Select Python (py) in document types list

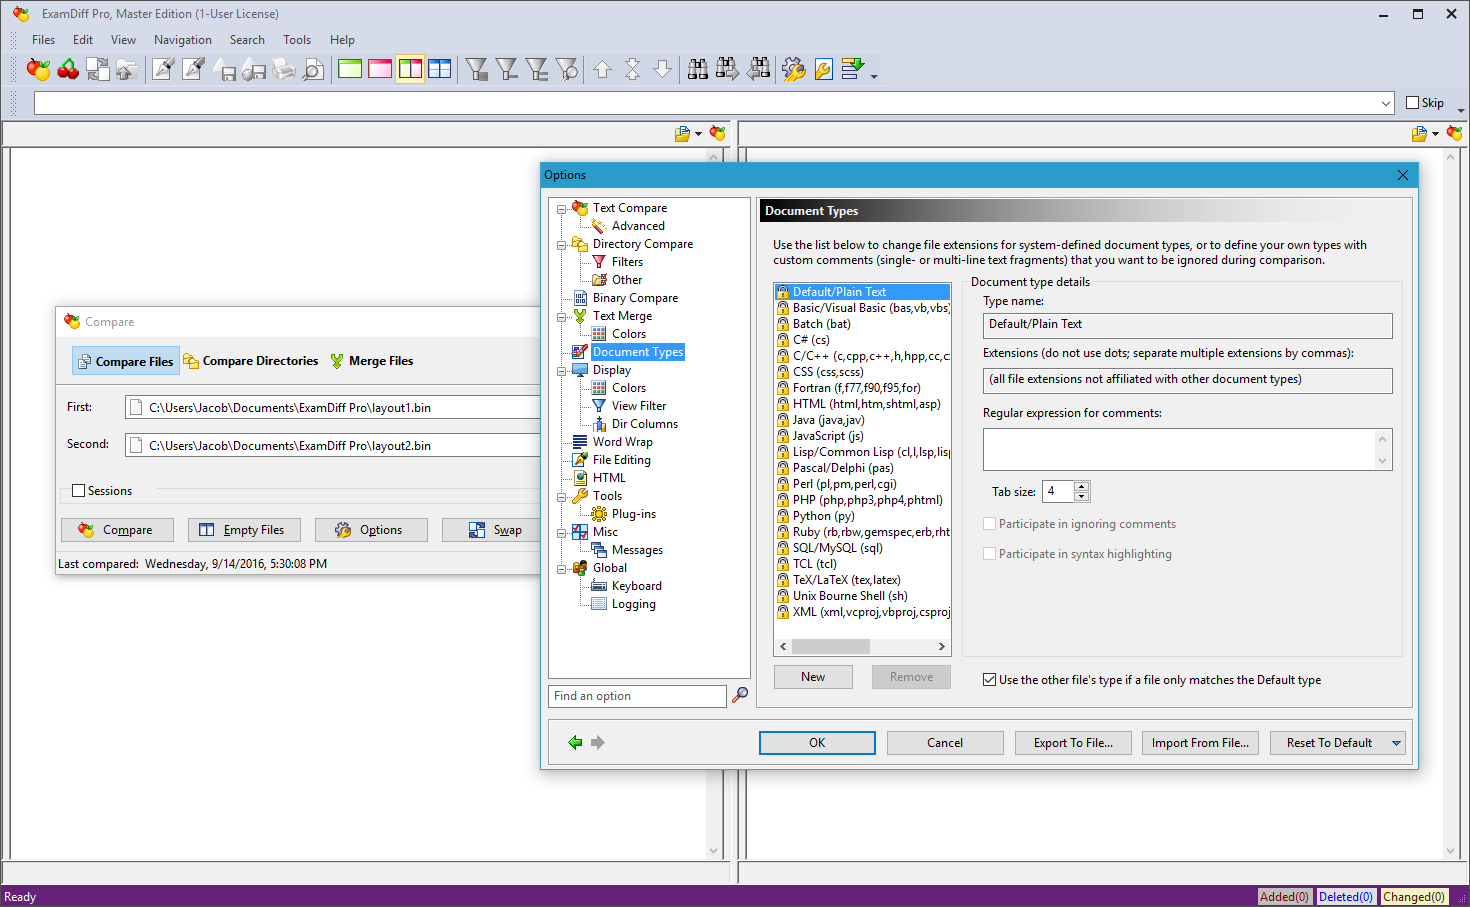tap(824, 516)
